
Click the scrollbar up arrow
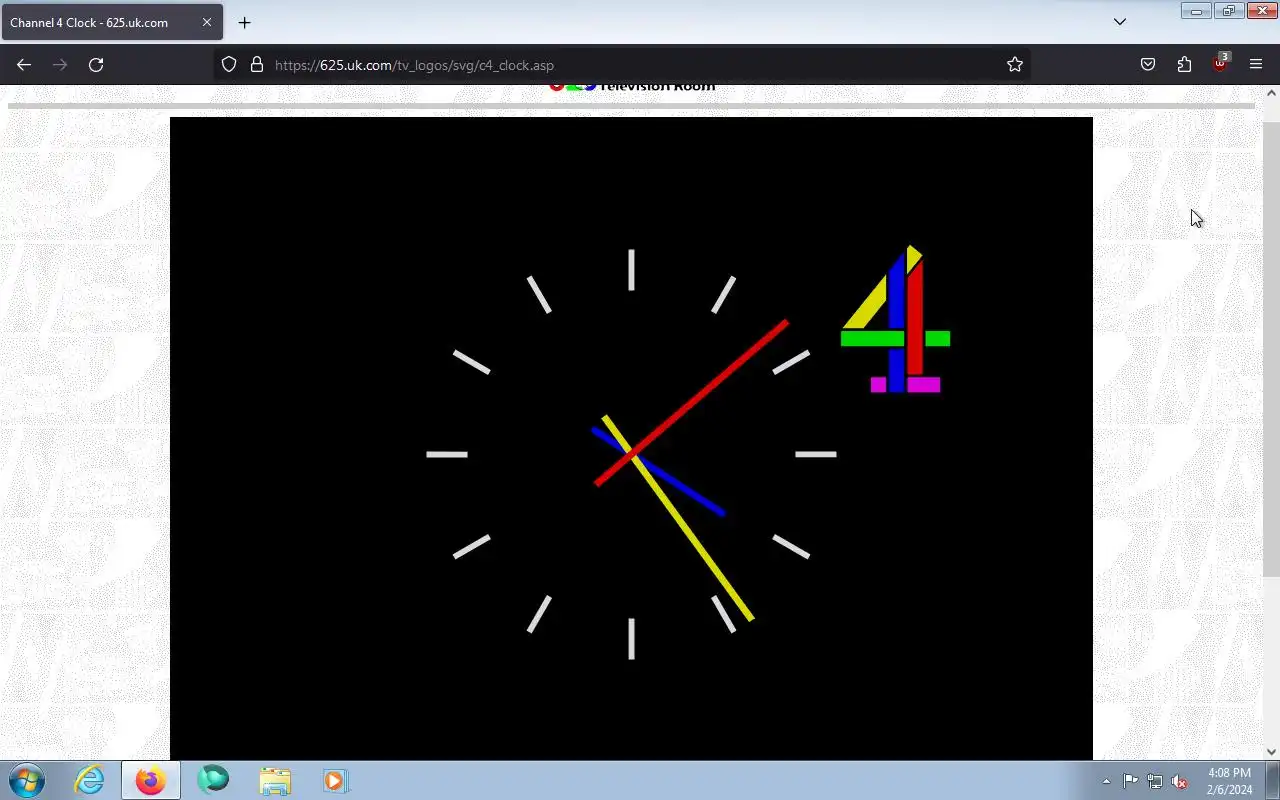[x=1271, y=92]
